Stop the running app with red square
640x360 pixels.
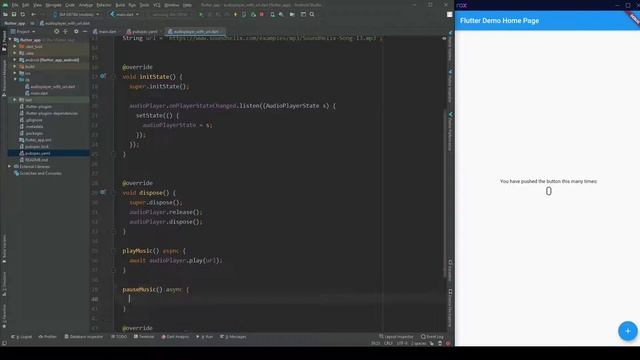coord(262,14)
